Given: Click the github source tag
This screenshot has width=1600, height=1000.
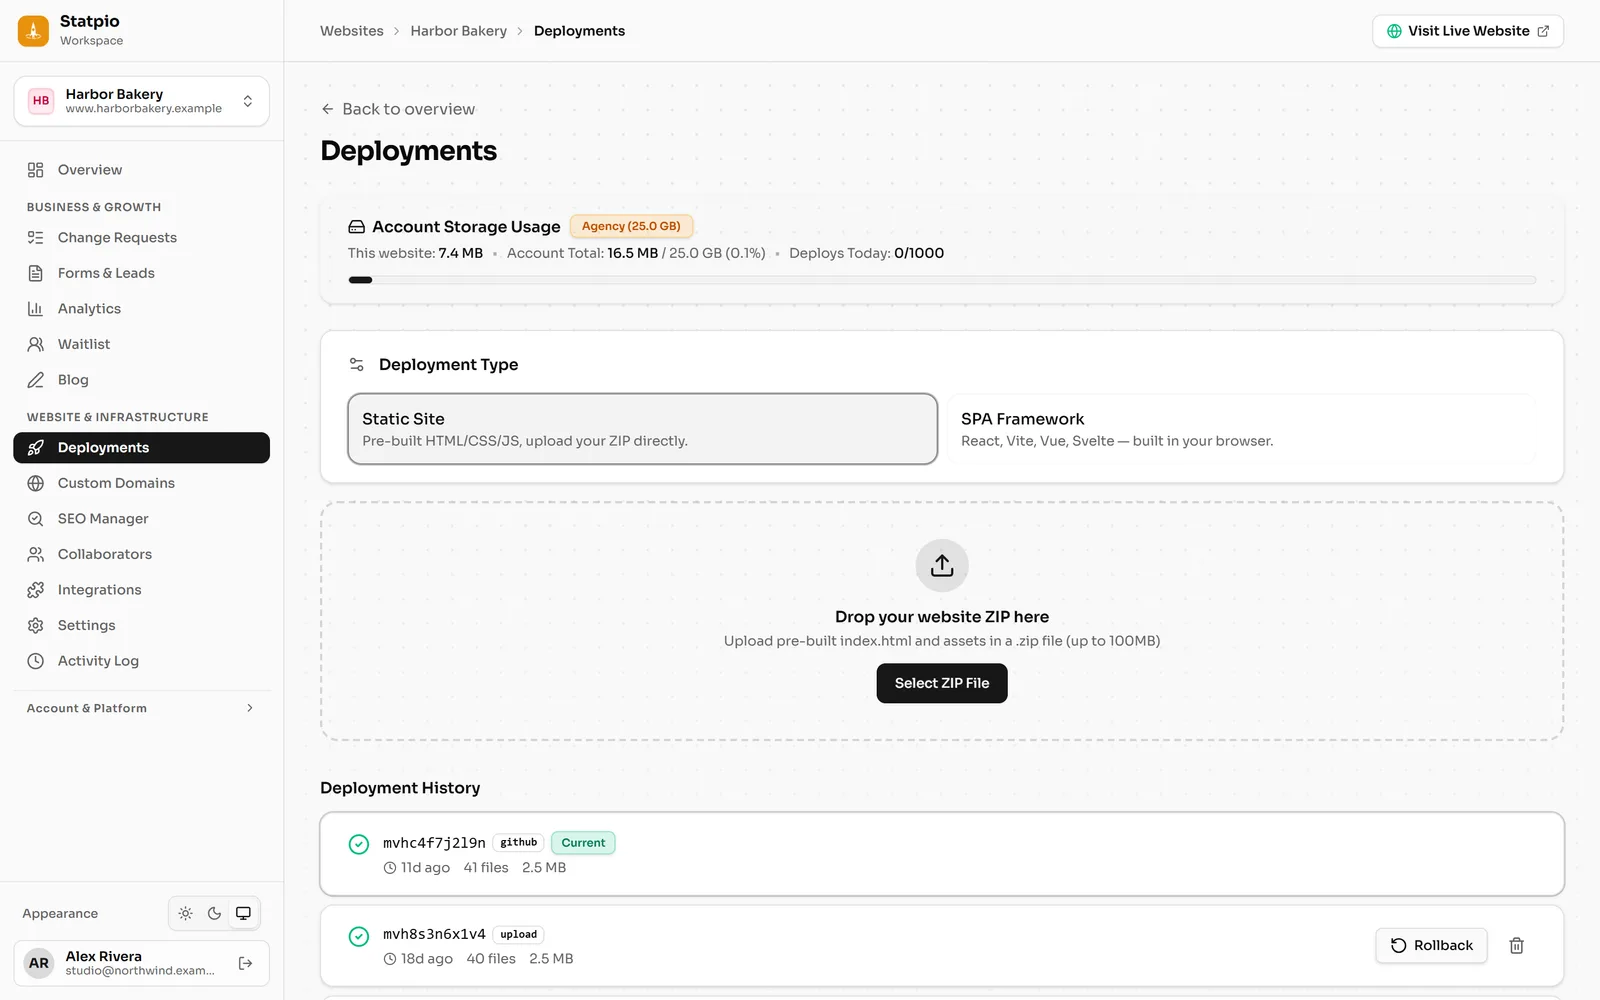Looking at the screenshot, I should tap(518, 843).
